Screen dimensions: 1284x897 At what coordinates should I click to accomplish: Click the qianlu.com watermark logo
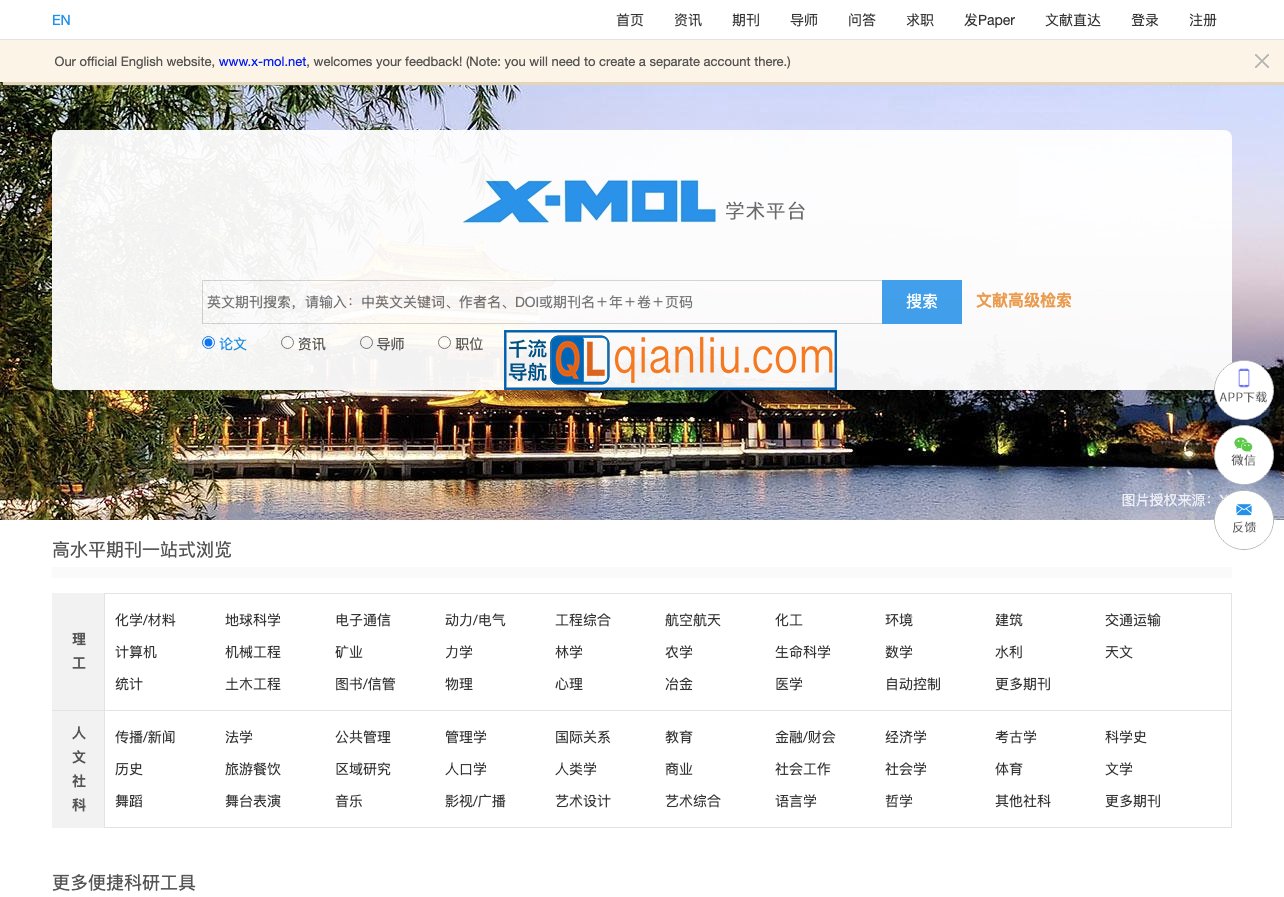pyautogui.click(x=669, y=358)
